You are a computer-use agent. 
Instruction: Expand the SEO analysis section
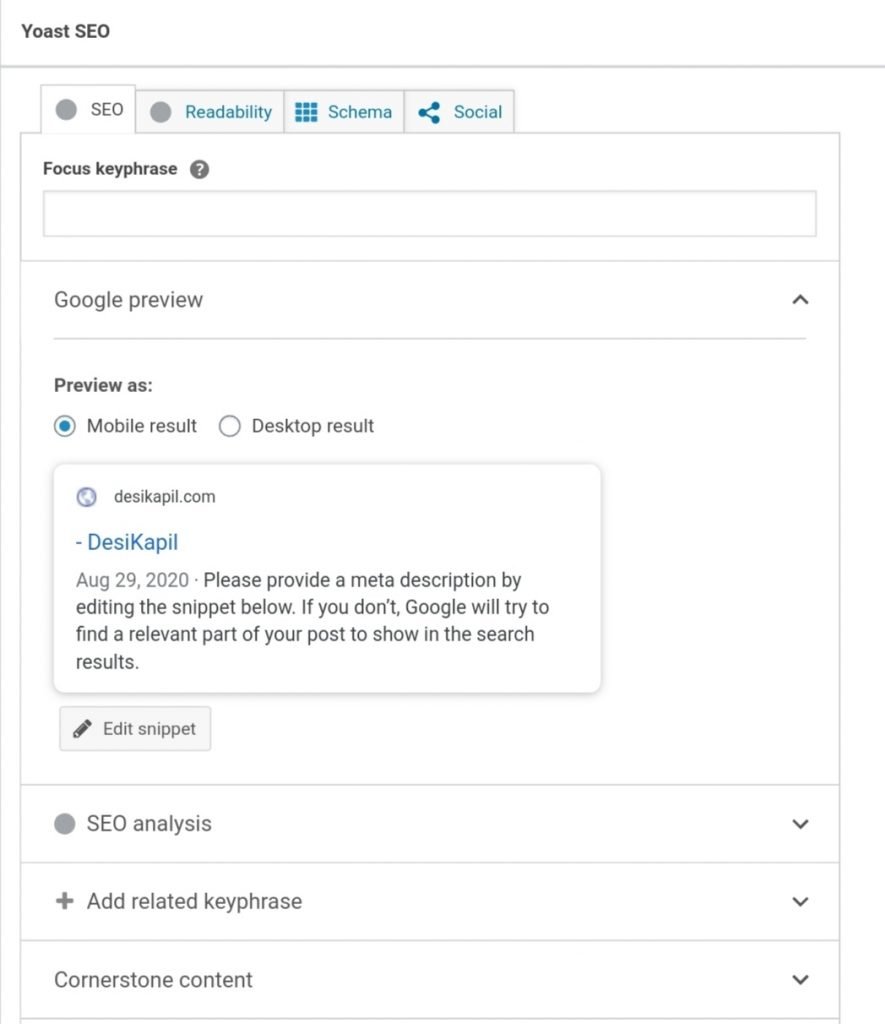[x=799, y=824]
